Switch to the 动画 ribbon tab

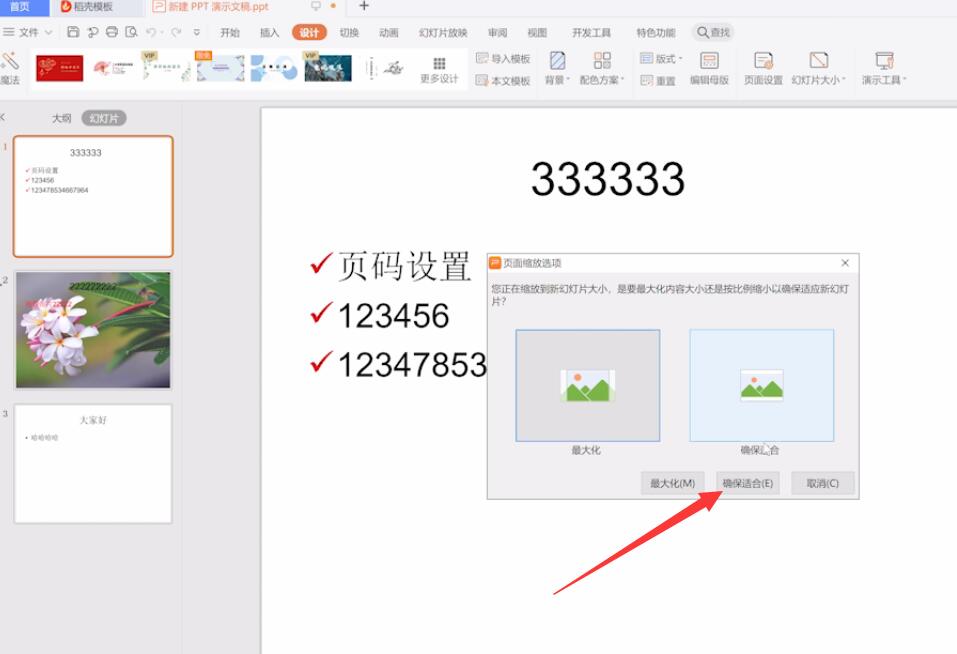(388, 32)
